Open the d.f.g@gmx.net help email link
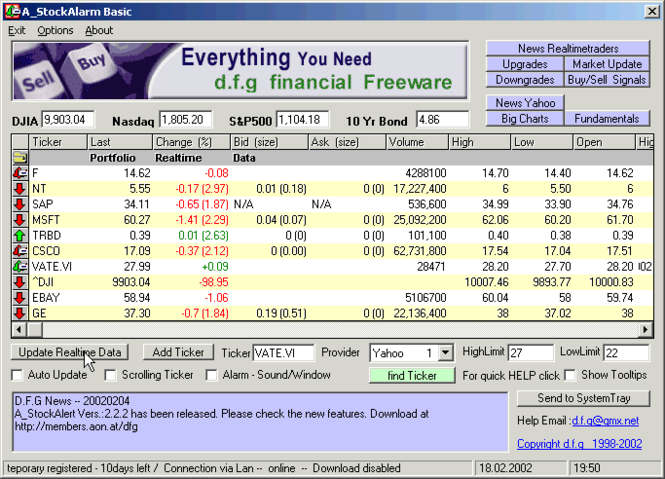665x479 pixels. pyautogui.click(x=605, y=420)
